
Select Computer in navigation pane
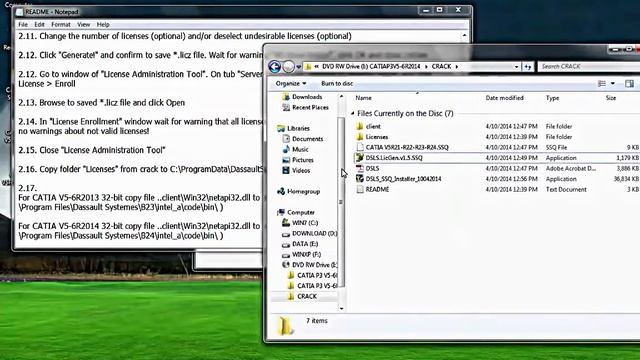[301, 212]
